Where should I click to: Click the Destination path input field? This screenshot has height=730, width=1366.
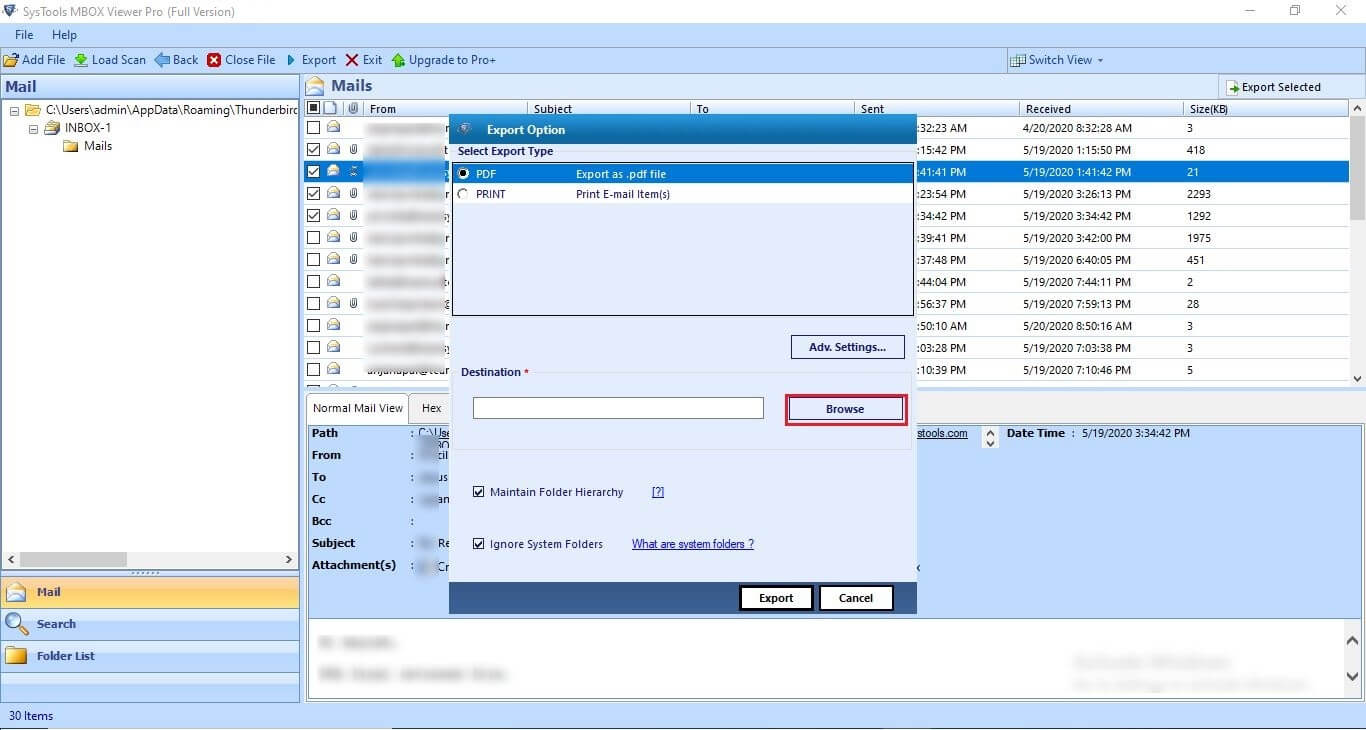tap(617, 408)
